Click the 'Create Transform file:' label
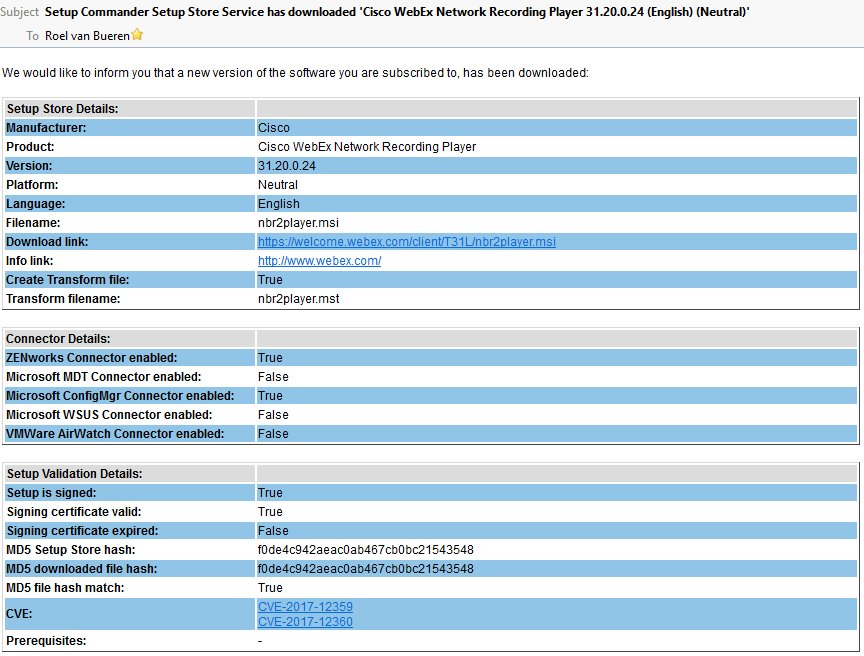This screenshot has height=656, width=864. click(x=68, y=280)
